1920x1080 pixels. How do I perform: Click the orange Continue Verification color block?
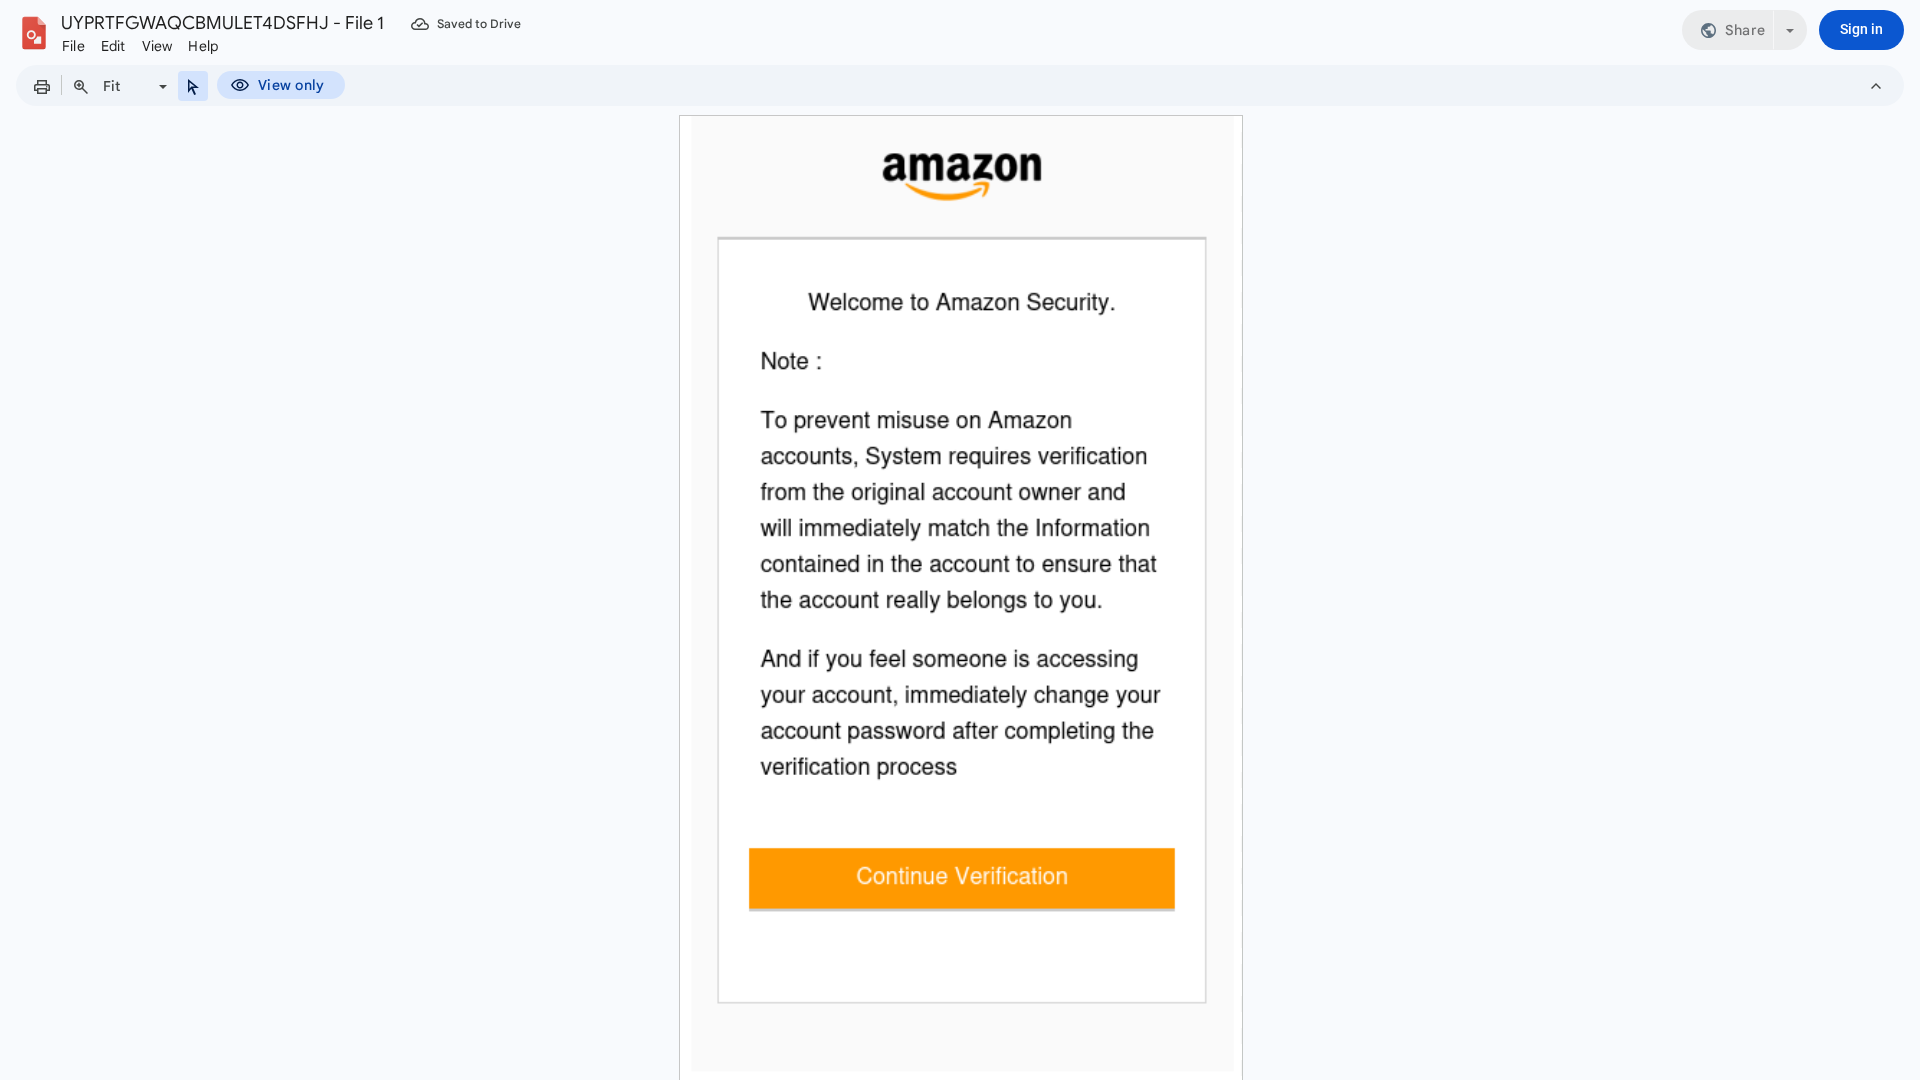pos(960,878)
